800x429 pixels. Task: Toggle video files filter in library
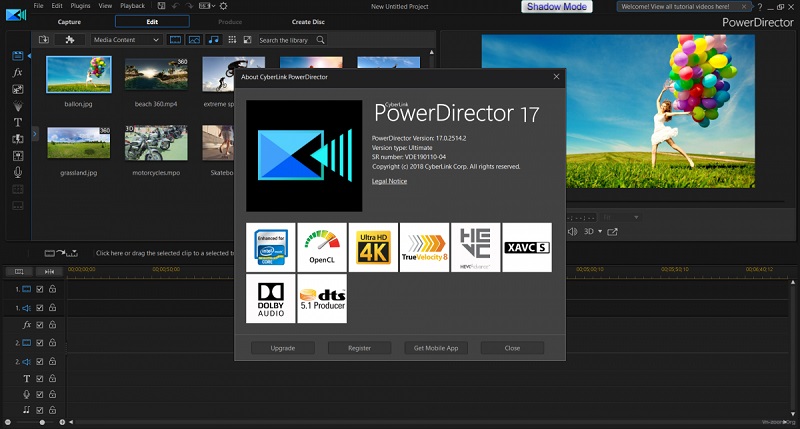point(175,39)
